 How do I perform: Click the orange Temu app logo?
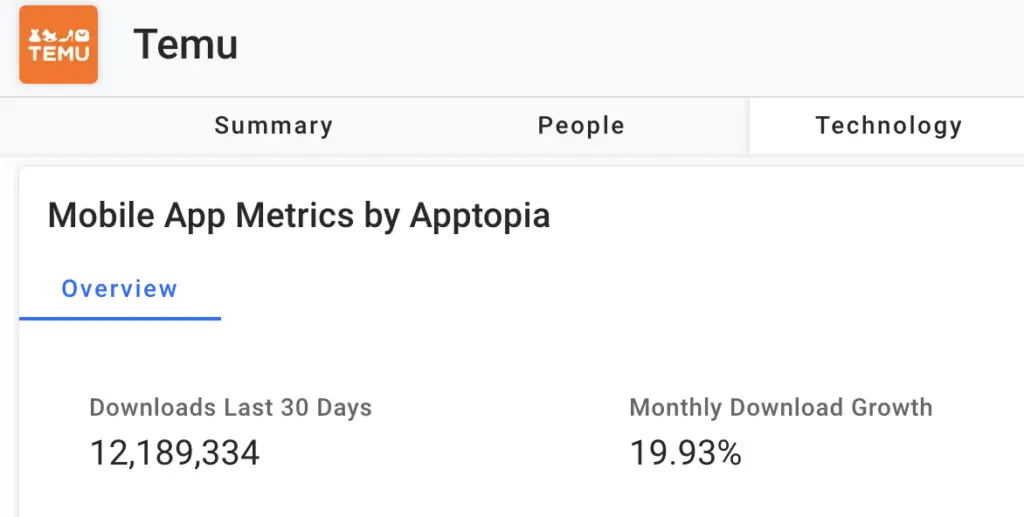point(58,45)
